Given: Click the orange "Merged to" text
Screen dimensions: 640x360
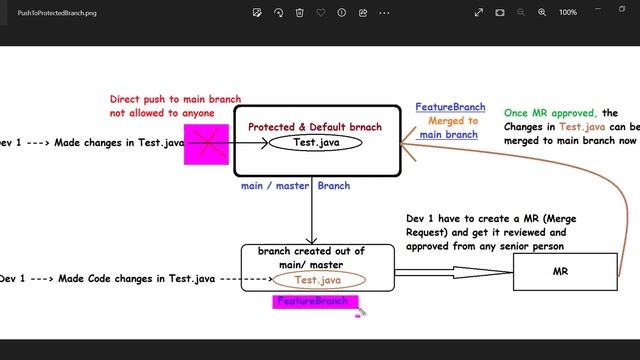Looking at the screenshot, I should click(x=453, y=121).
